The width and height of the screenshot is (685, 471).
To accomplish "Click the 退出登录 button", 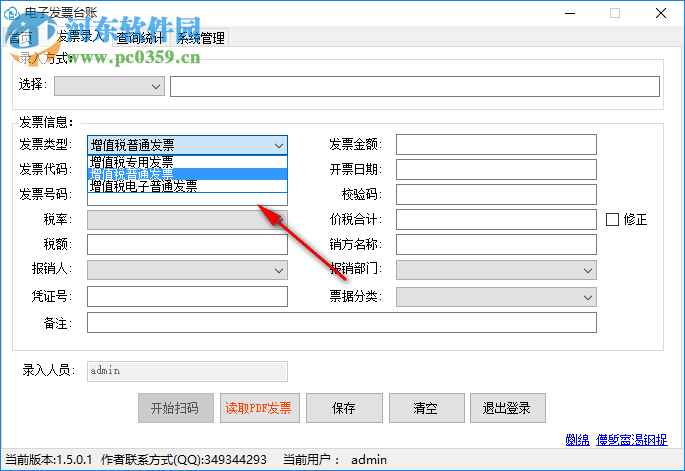I will (508, 408).
